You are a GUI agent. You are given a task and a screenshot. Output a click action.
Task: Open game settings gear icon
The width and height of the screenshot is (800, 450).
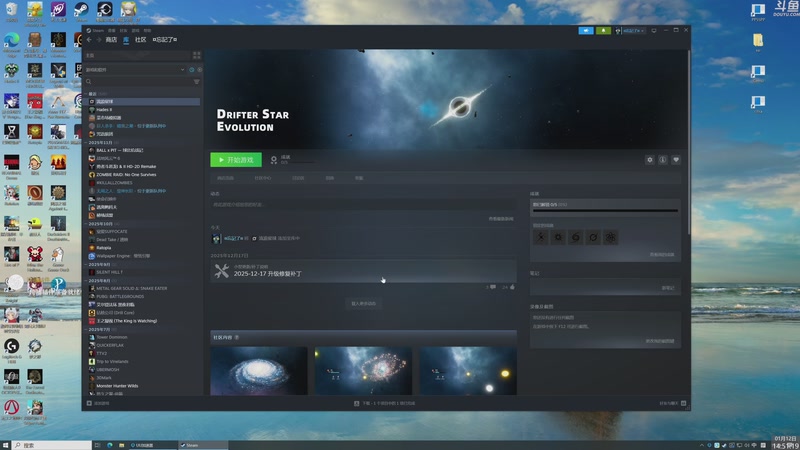click(x=649, y=160)
